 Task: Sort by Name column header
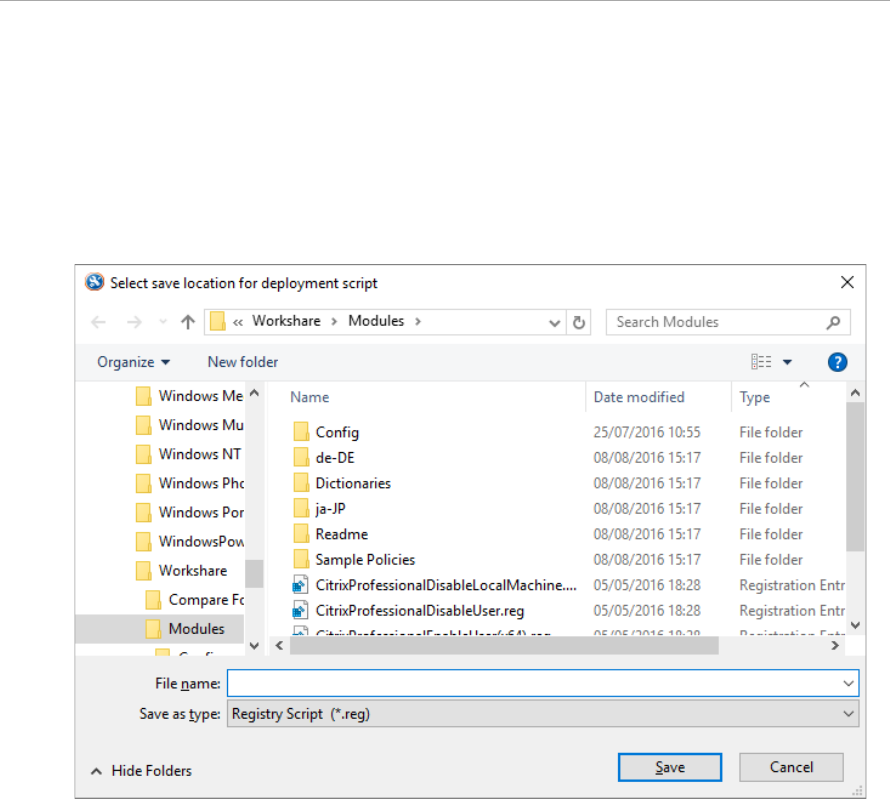pyautogui.click(x=309, y=397)
